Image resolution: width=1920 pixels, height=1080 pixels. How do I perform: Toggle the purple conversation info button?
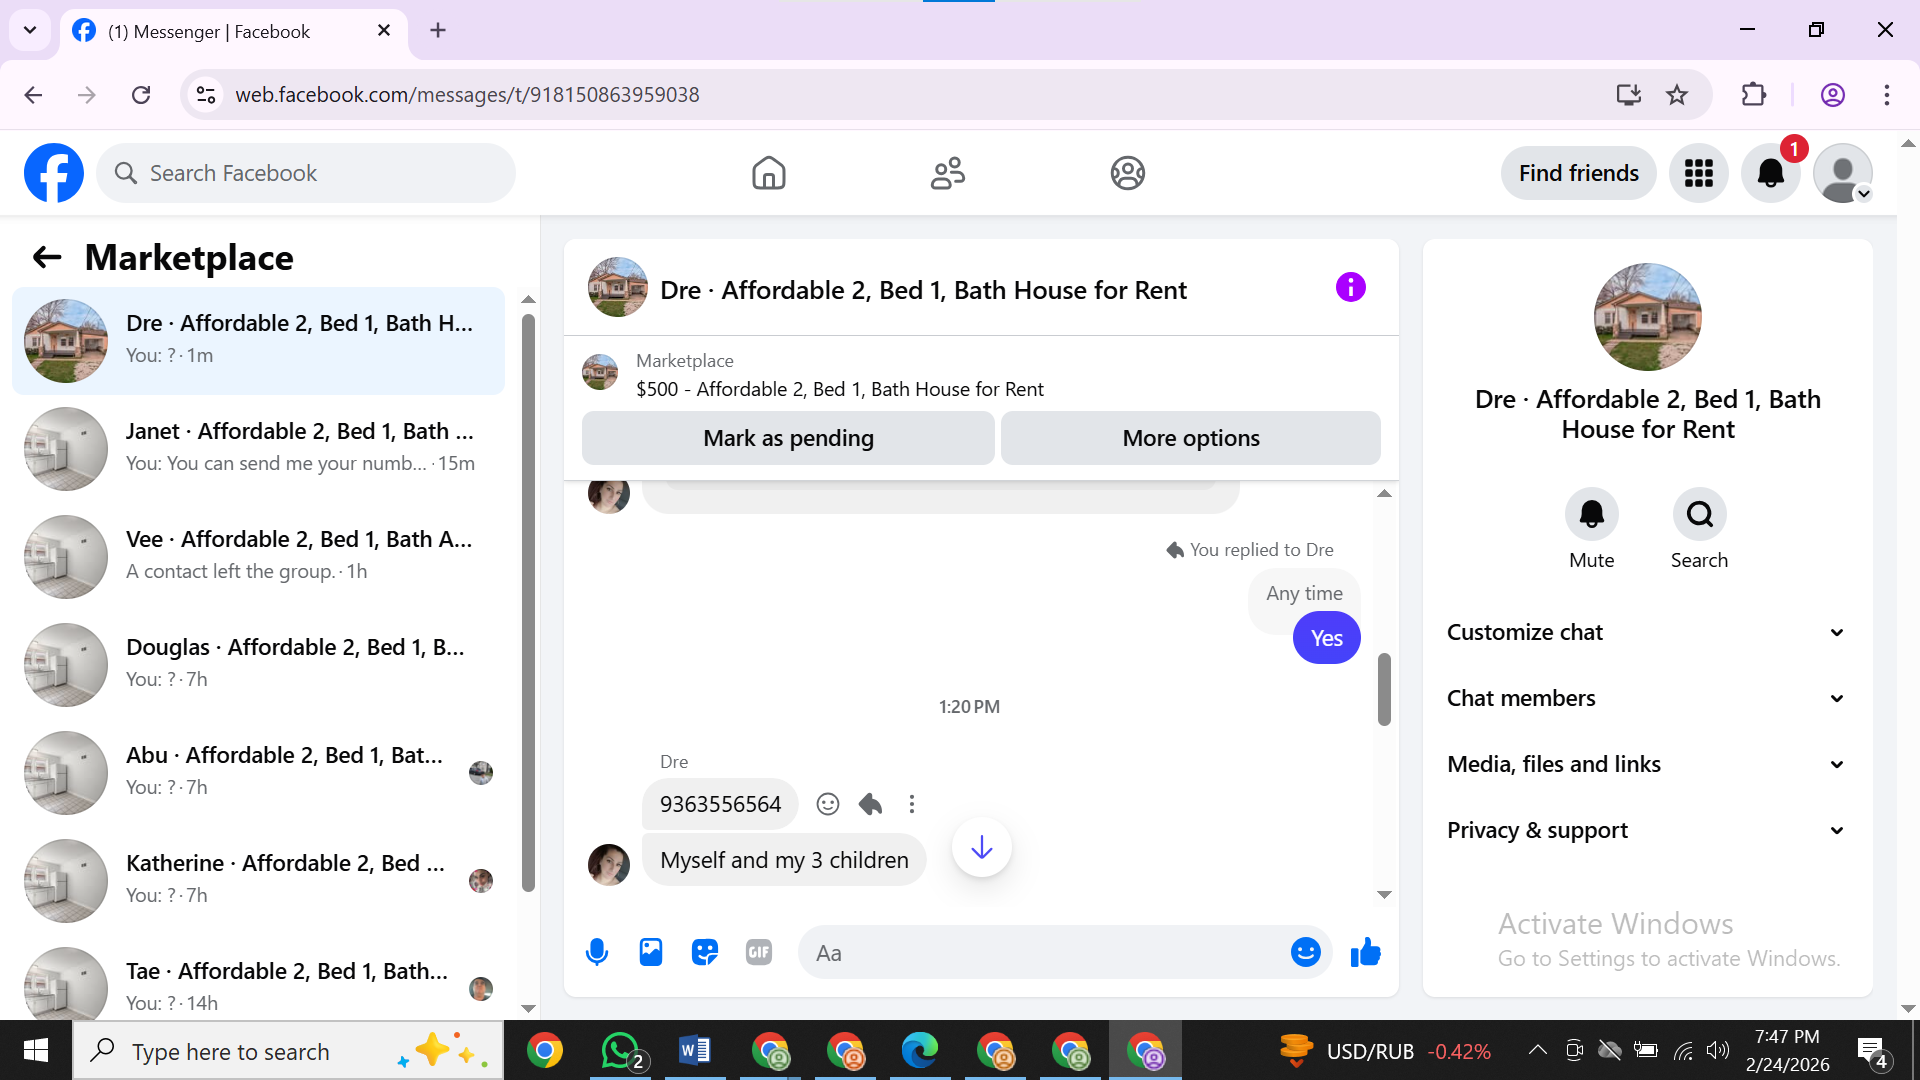(x=1350, y=288)
